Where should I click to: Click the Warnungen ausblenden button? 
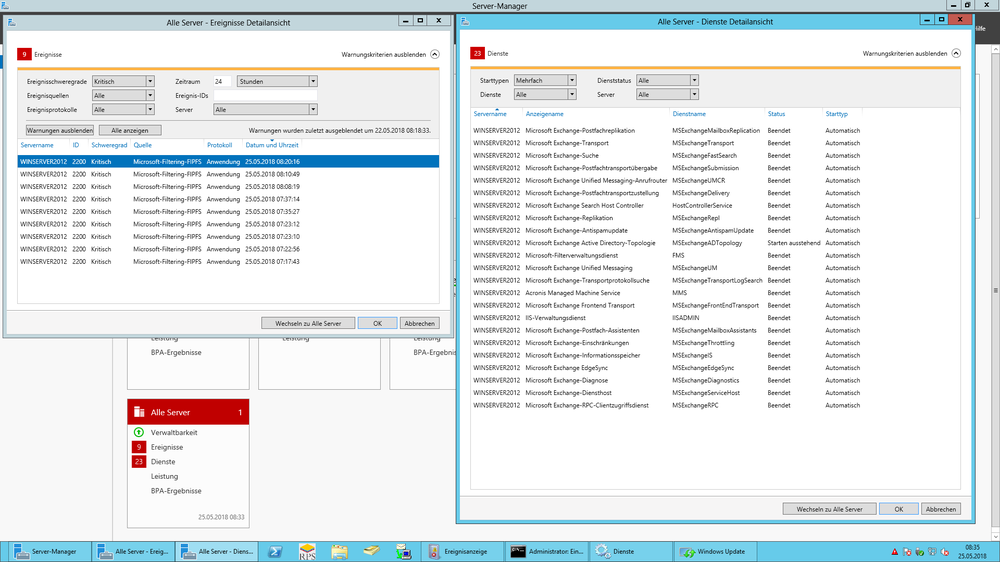point(60,130)
